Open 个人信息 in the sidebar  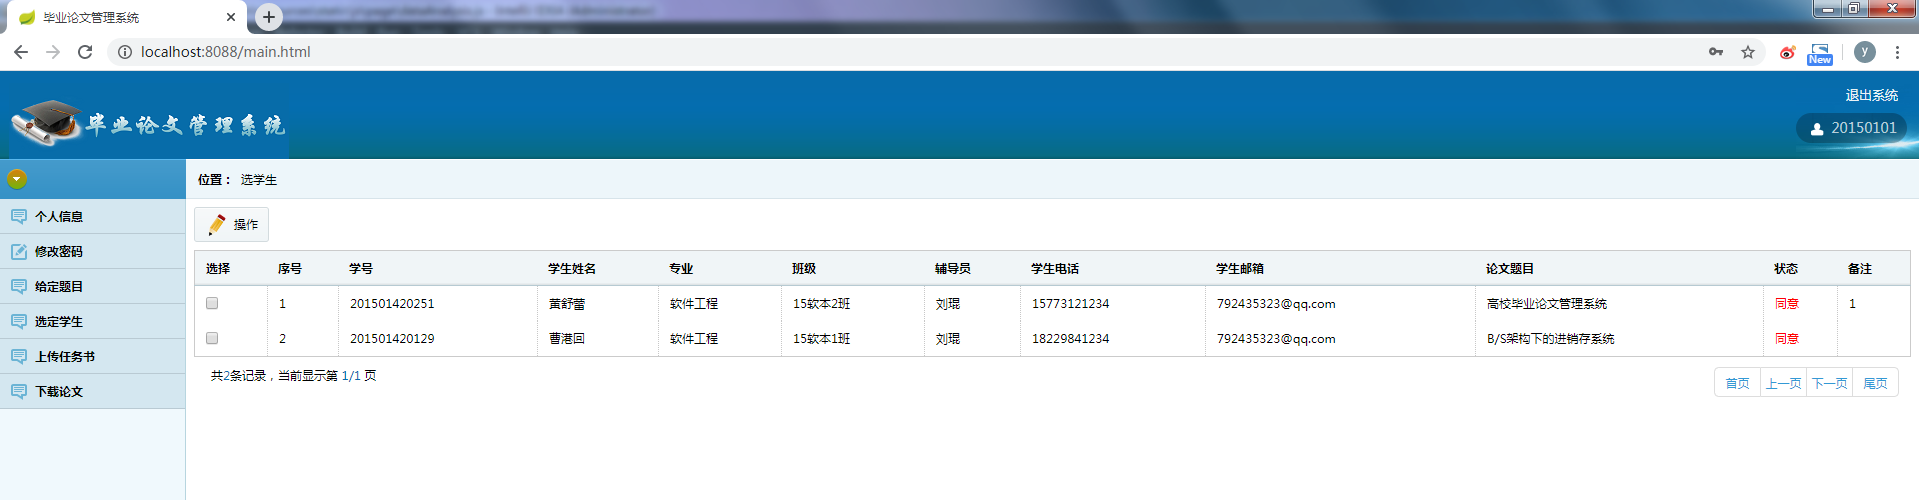coord(59,217)
